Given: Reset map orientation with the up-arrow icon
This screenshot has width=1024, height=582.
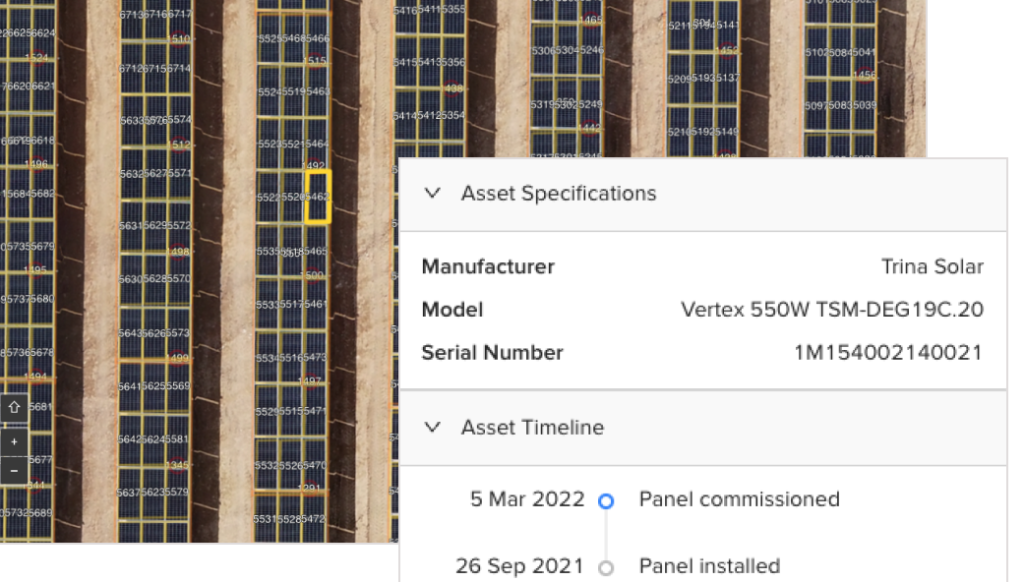Looking at the screenshot, I should click(14, 408).
